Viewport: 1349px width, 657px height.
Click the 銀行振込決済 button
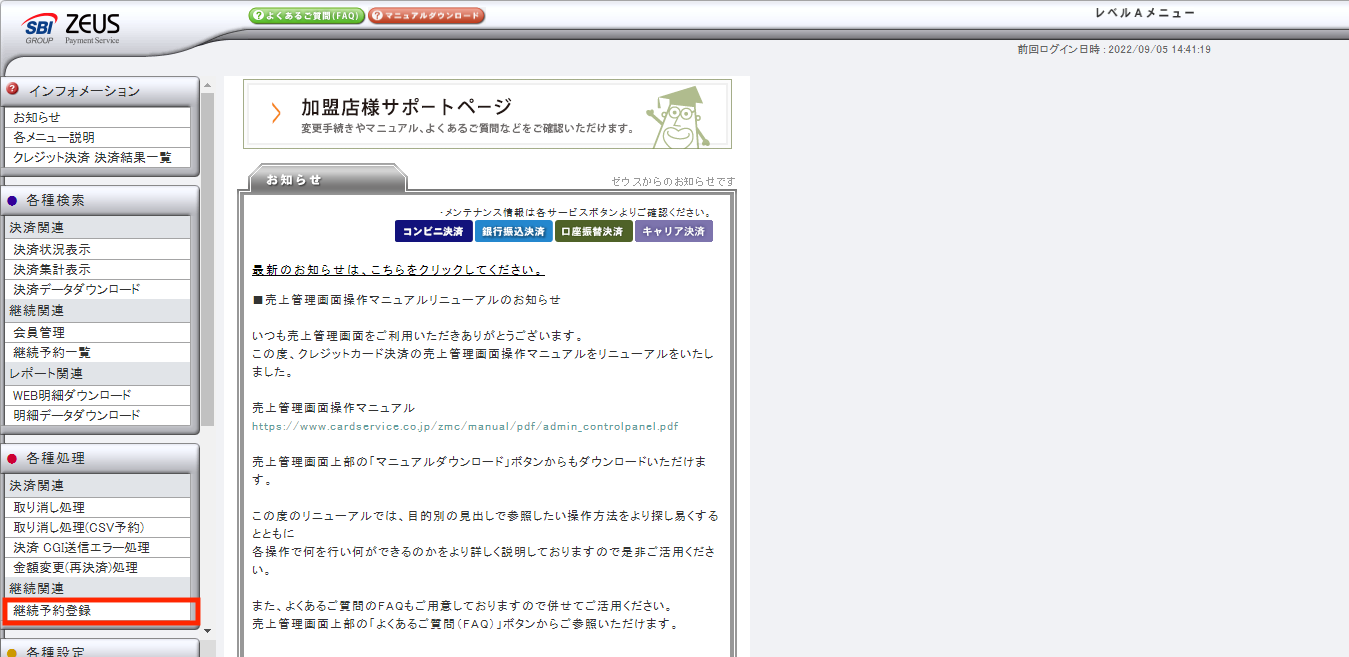[513, 231]
